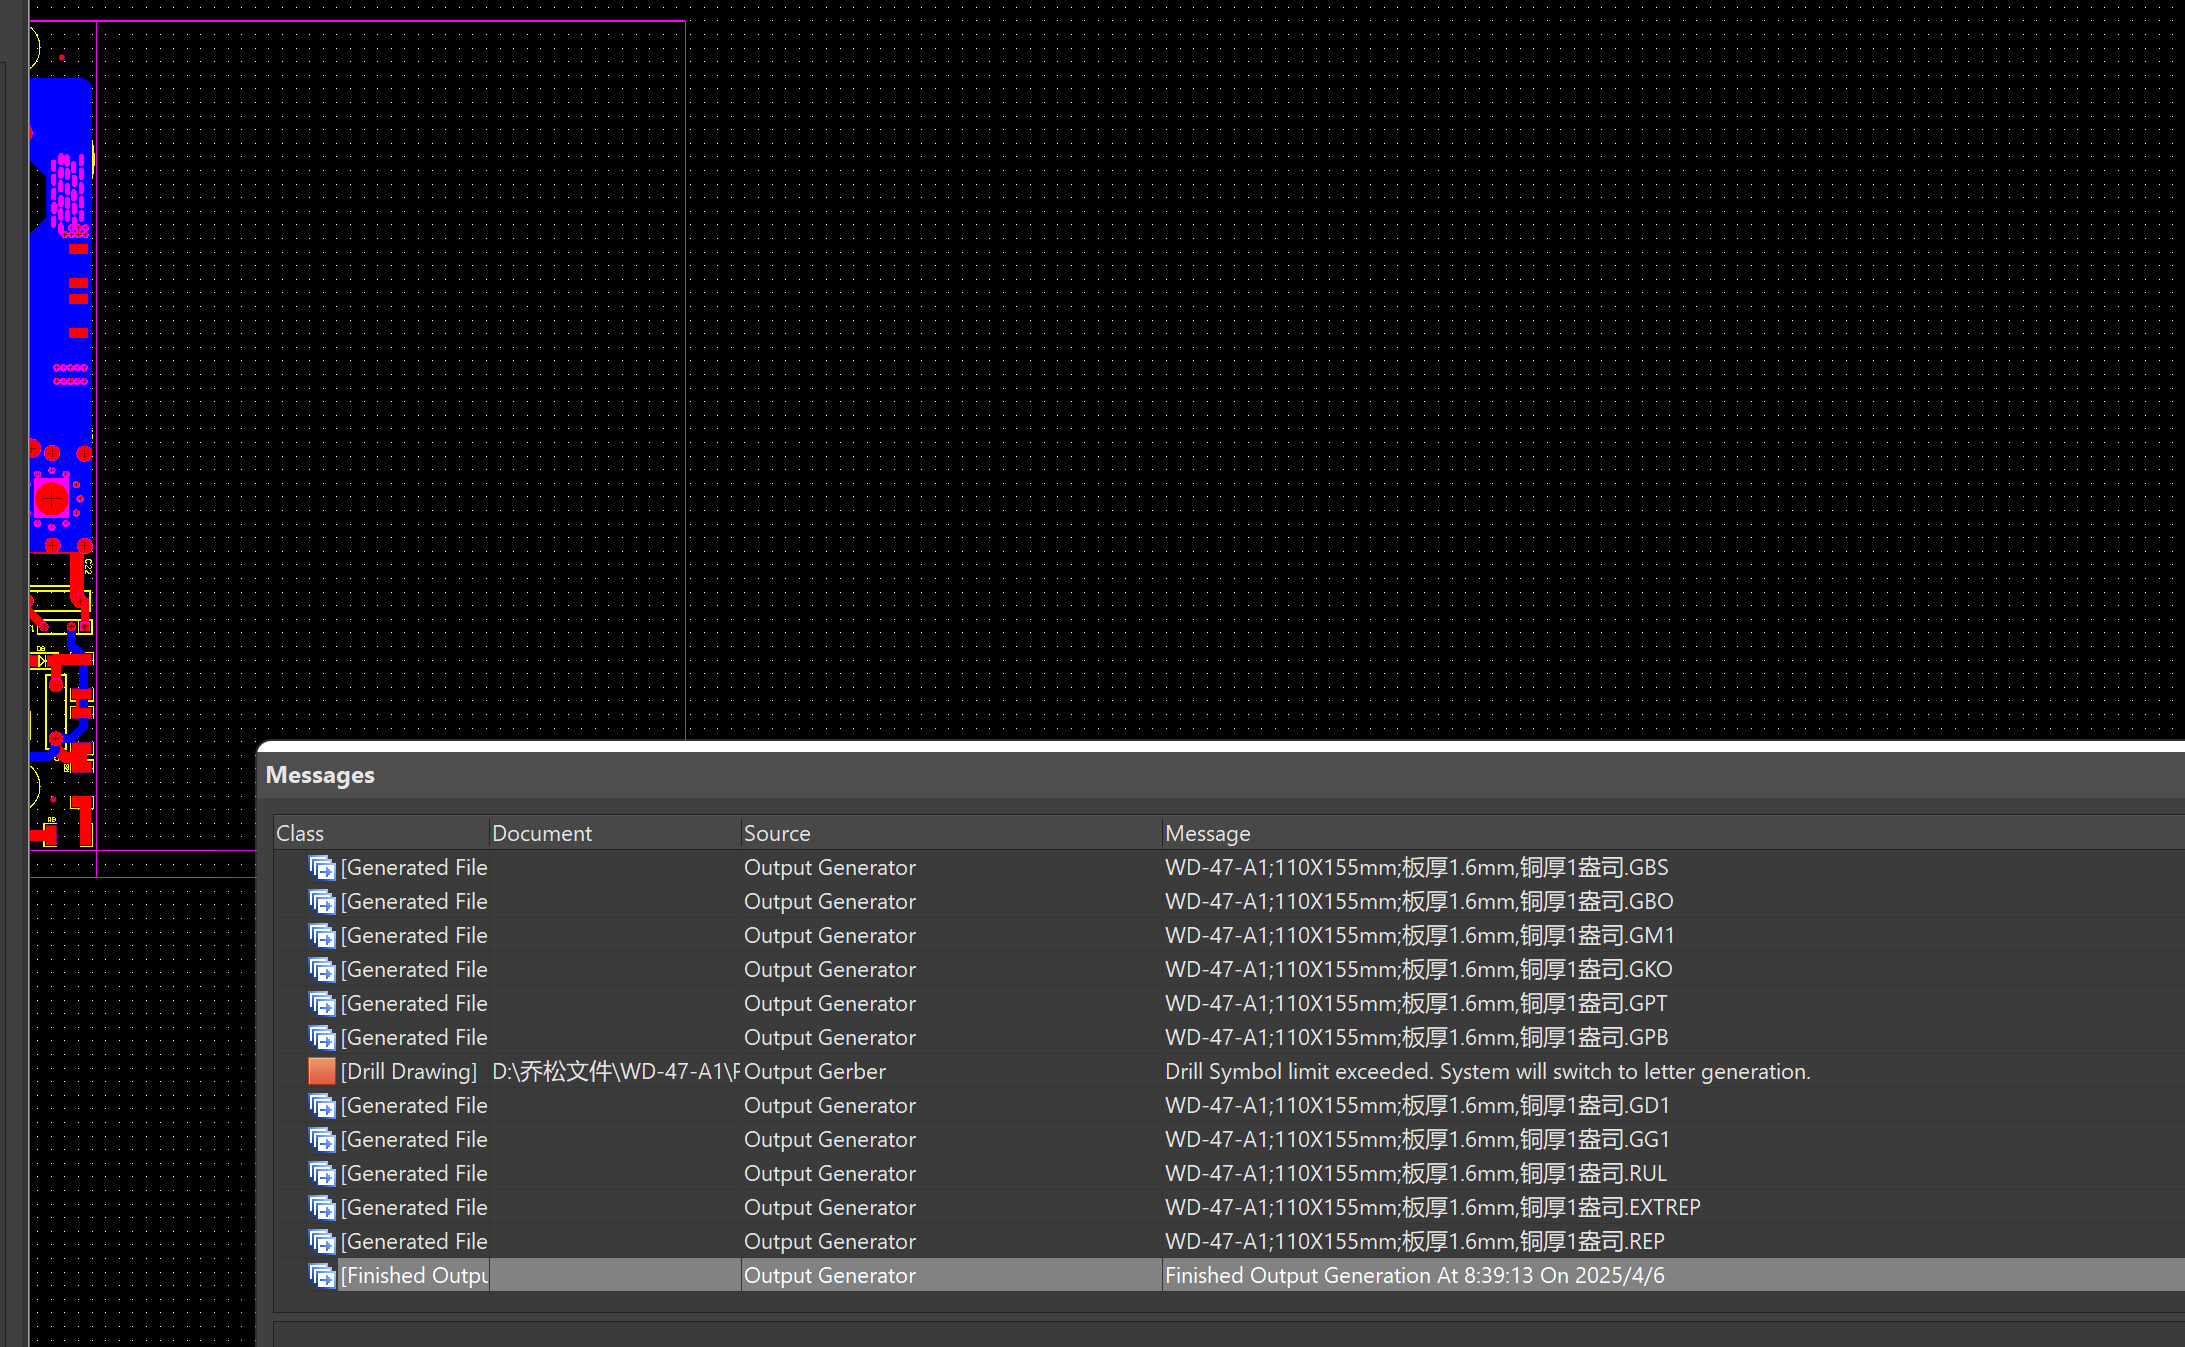Click the magenta via array on the PCB
Image resolution: width=2185 pixels, height=1347 pixels.
[x=68, y=193]
